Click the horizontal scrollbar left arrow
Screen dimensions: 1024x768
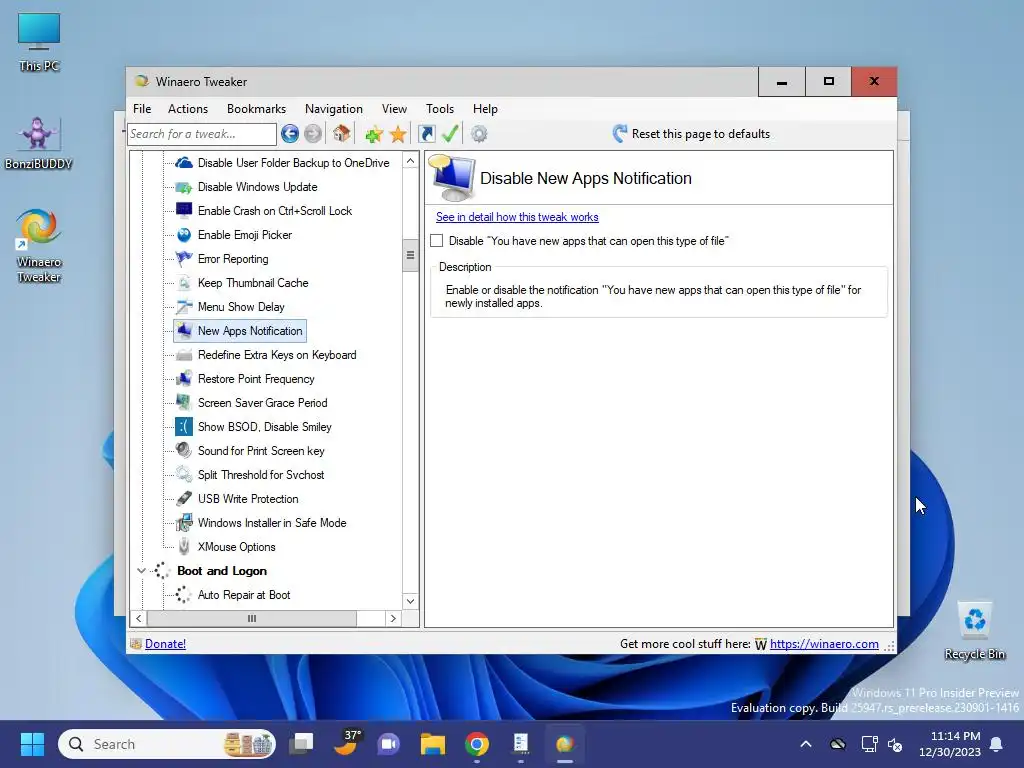[138, 618]
